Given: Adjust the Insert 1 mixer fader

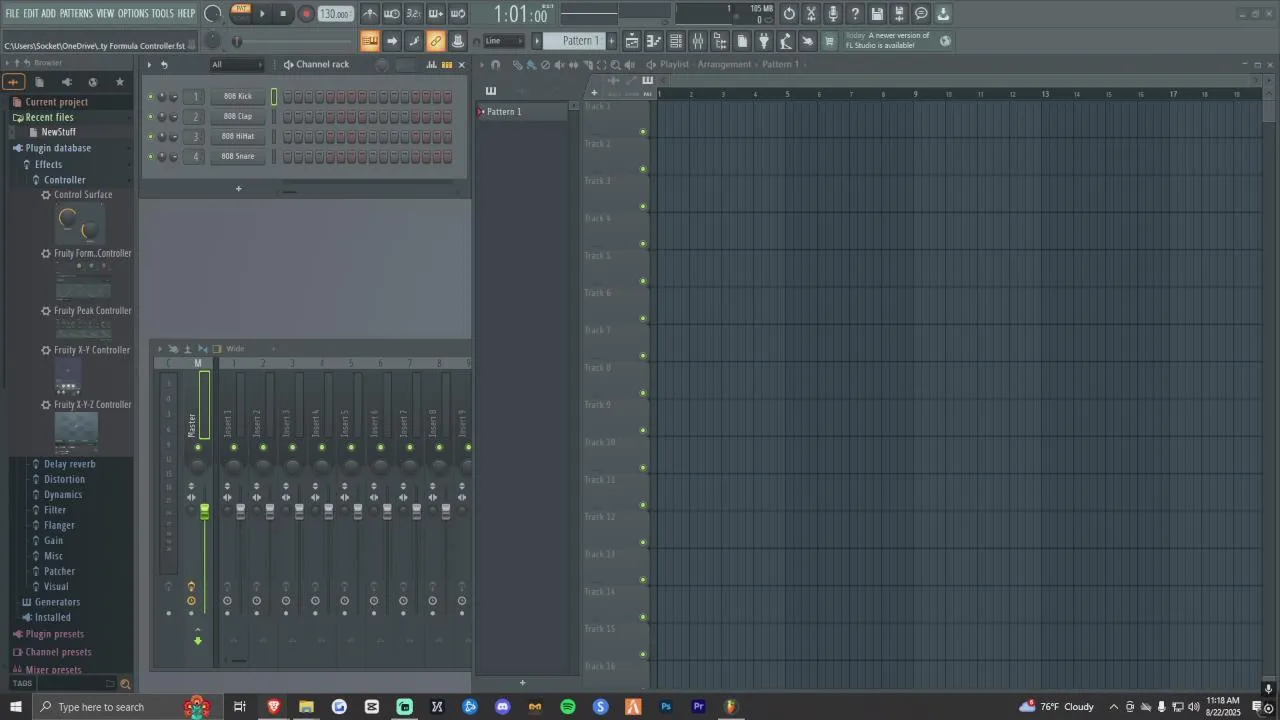Looking at the screenshot, I should (240, 511).
